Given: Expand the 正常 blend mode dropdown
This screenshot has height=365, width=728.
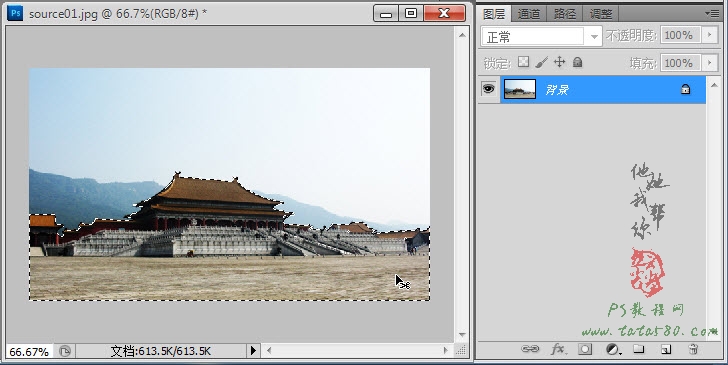Looking at the screenshot, I should click(594, 37).
